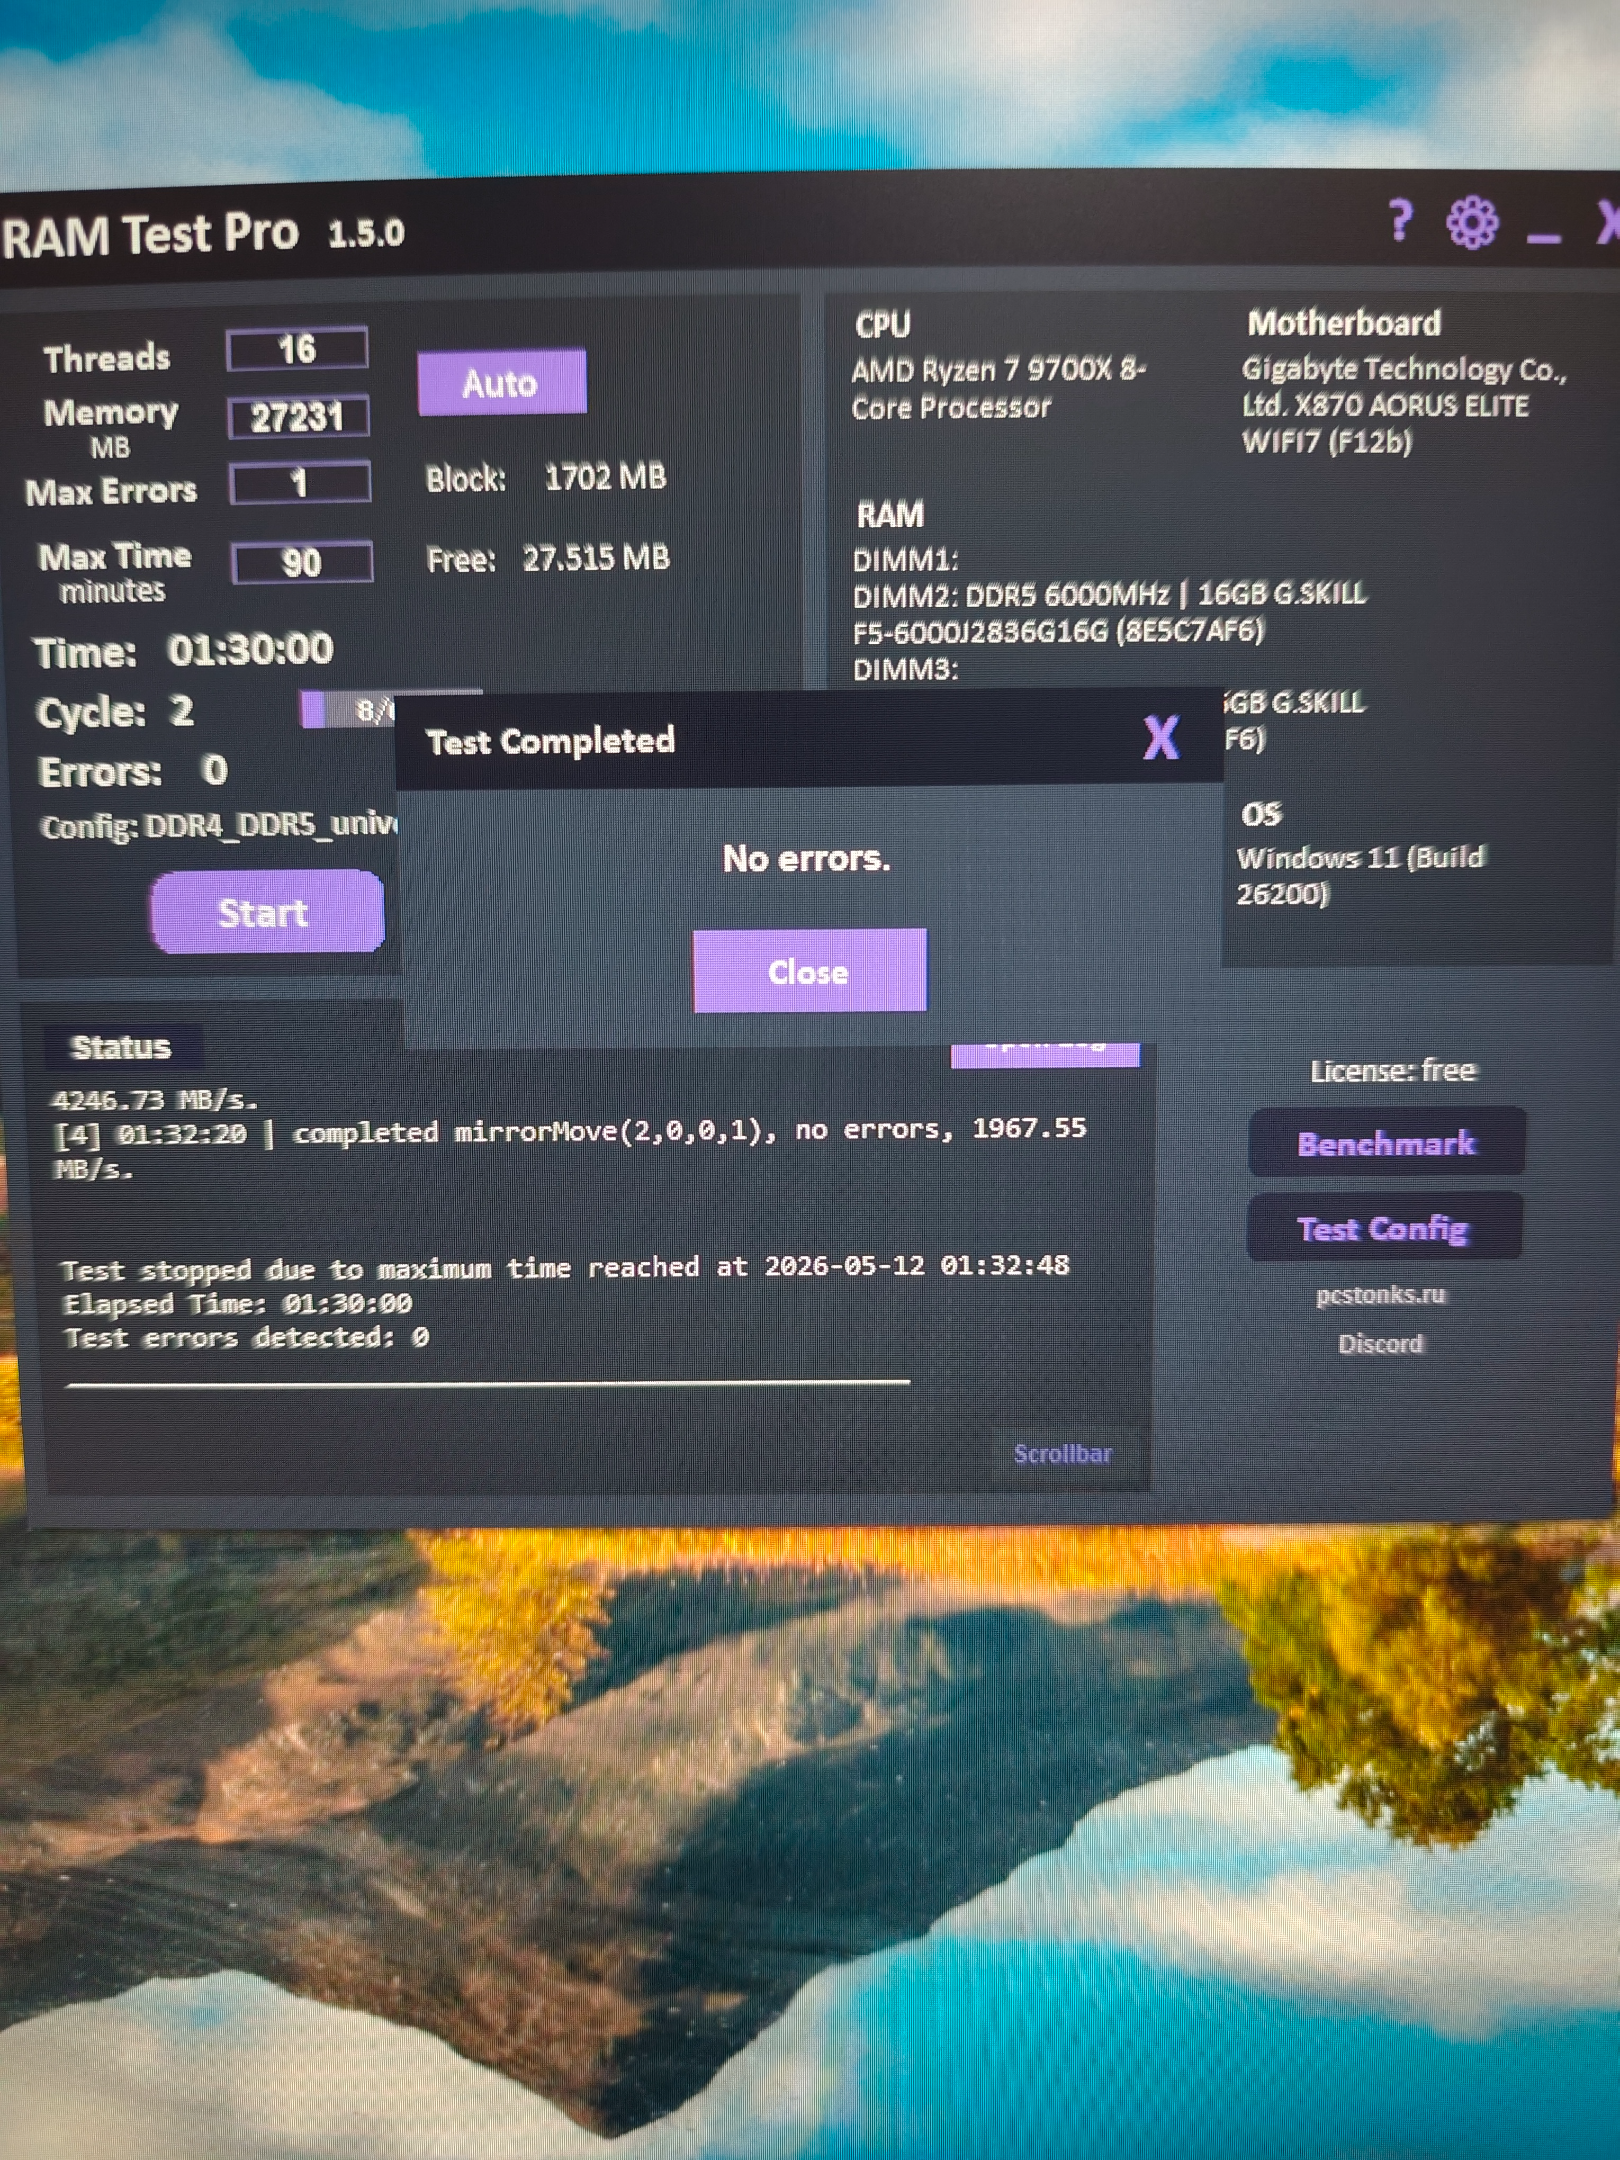Image resolution: width=1620 pixels, height=2160 pixels.
Task: Click the version number 1.5.0
Action: coord(366,233)
